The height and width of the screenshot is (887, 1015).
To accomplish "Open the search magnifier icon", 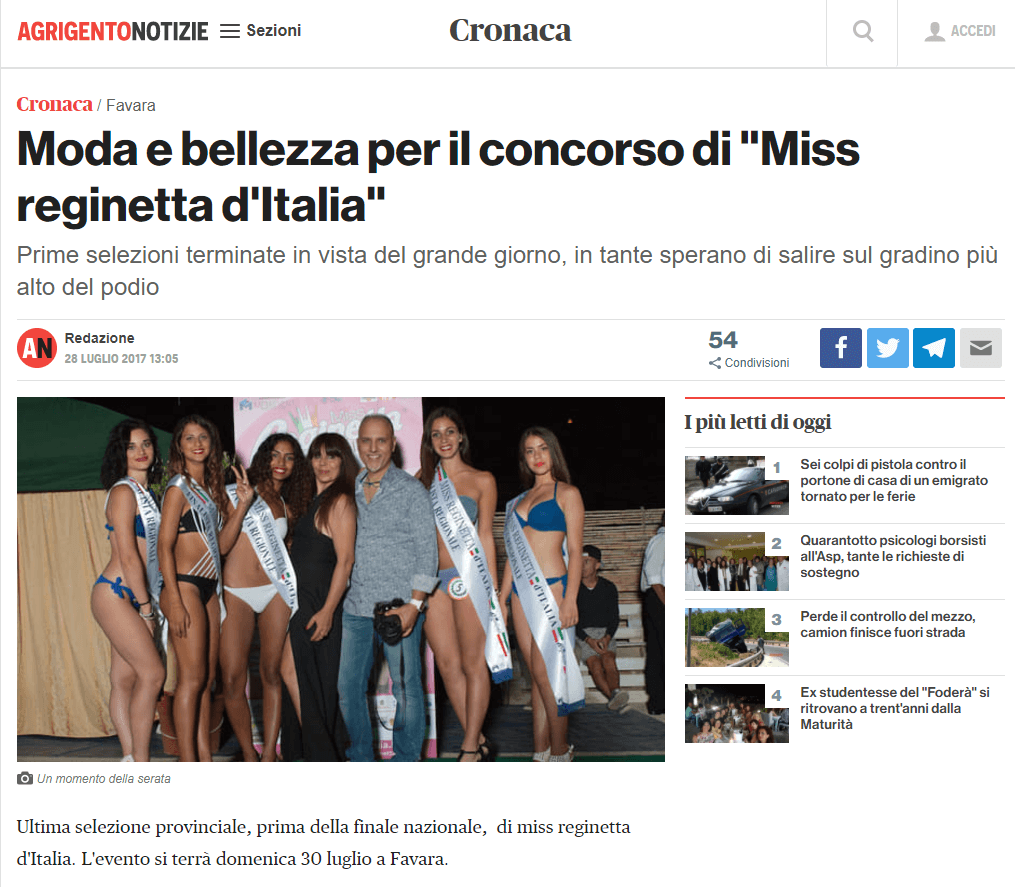I will pos(862,31).
